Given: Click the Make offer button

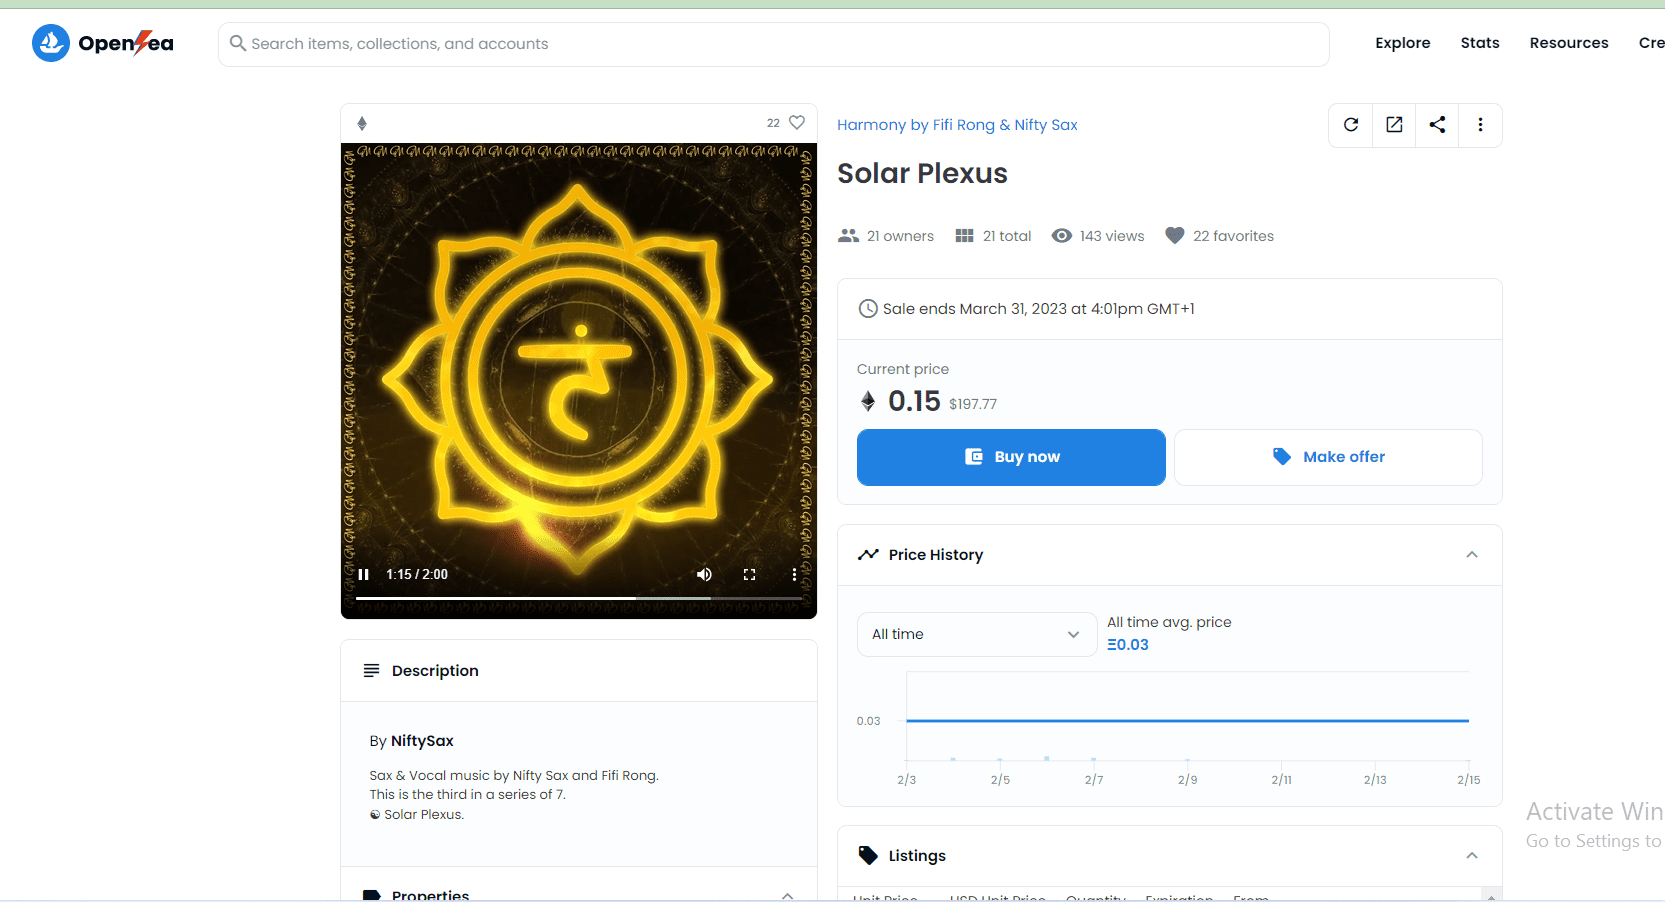Looking at the screenshot, I should [1328, 457].
